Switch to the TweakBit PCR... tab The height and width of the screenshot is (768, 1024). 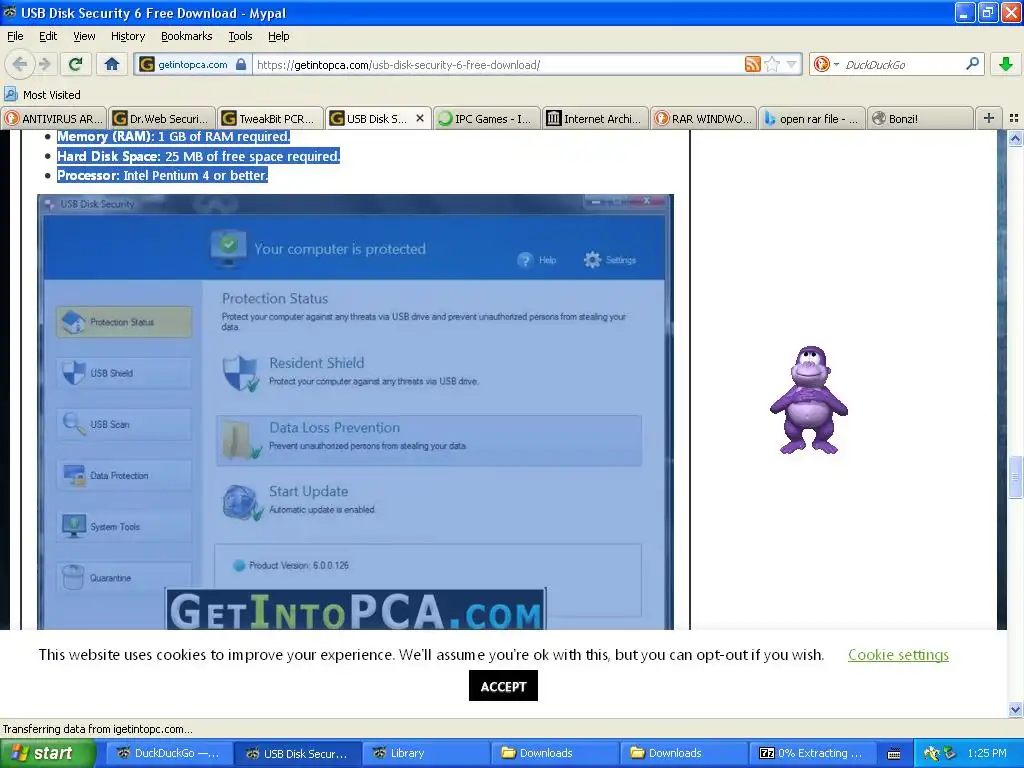[270, 118]
